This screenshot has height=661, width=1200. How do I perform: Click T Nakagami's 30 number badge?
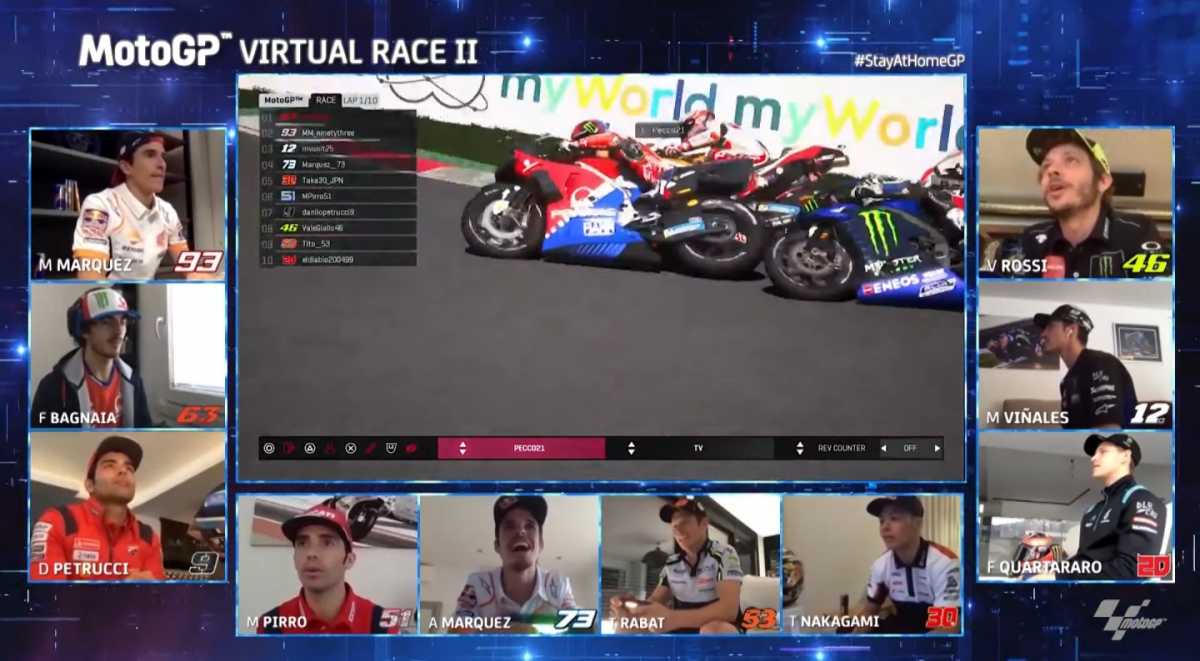pos(941,618)
